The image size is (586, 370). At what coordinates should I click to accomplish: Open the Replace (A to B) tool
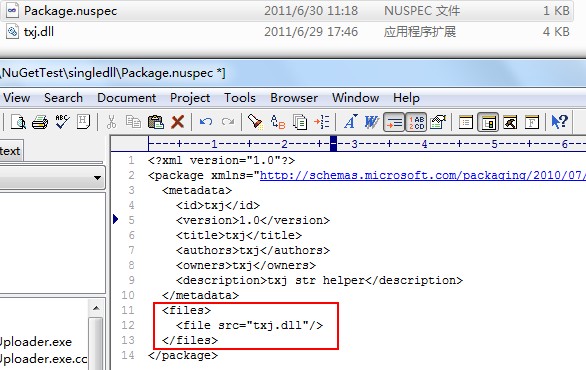pyautogui.click(x=278, y=122)
